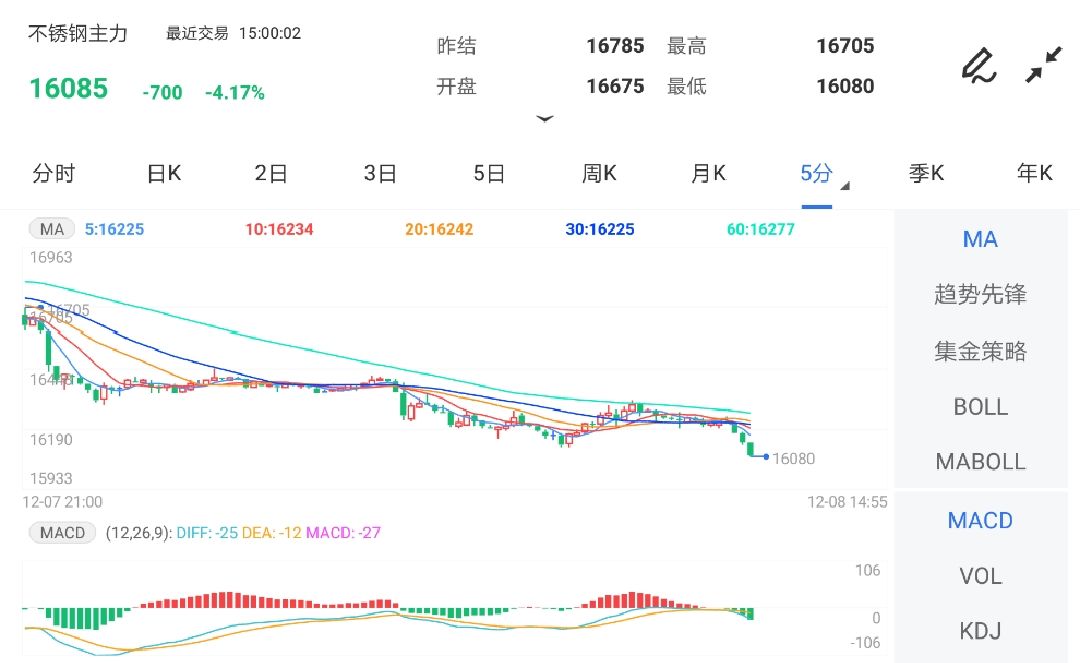Open the 季K chart tab

926,173
